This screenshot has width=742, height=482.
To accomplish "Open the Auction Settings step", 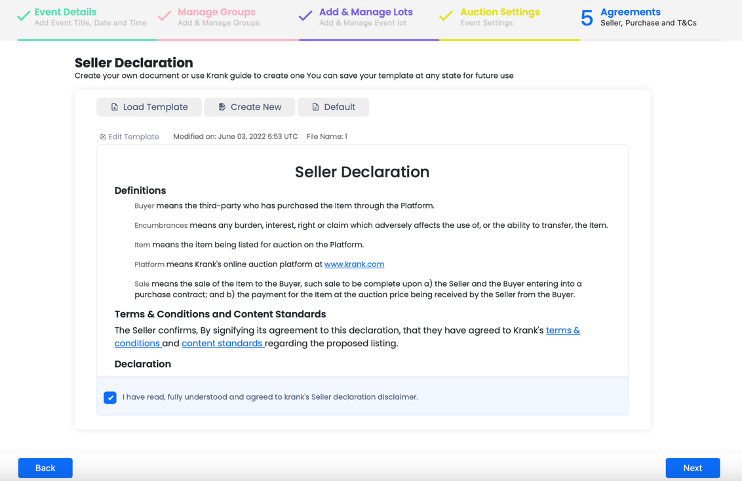I will coord(499,12).
